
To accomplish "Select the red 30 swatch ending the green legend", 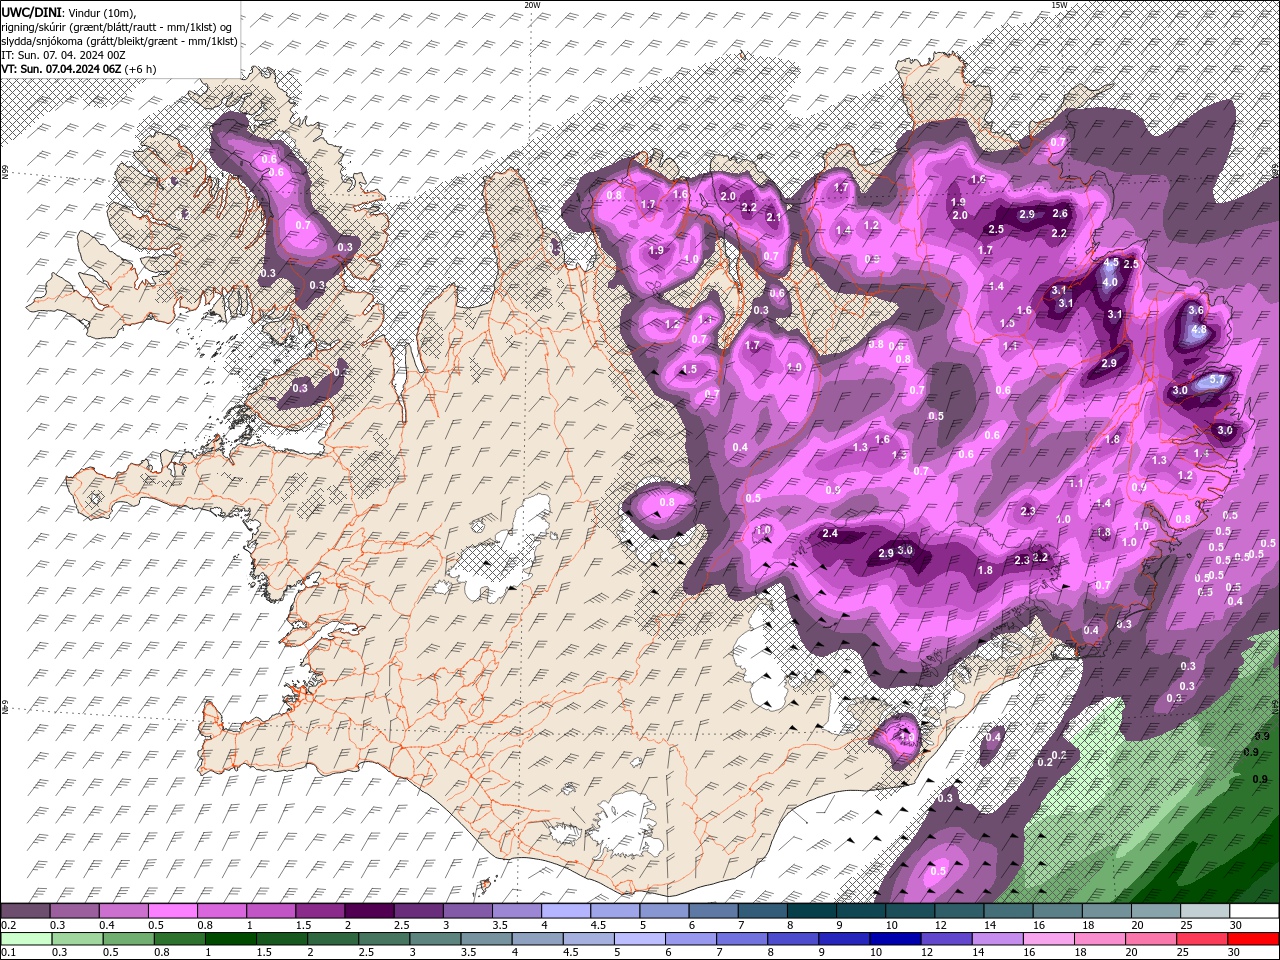I will point(1254,939).
